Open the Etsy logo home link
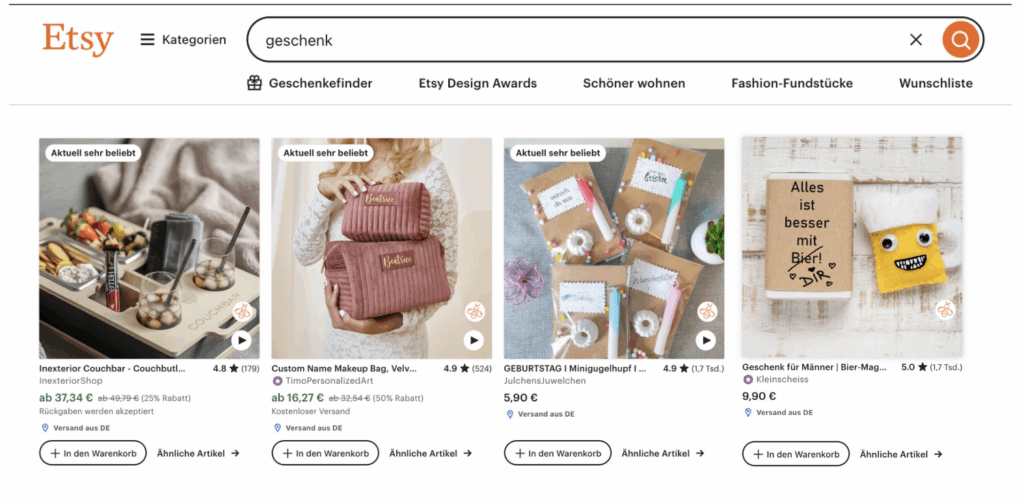This screenshot has width=1024, height=502. point(78,39)
